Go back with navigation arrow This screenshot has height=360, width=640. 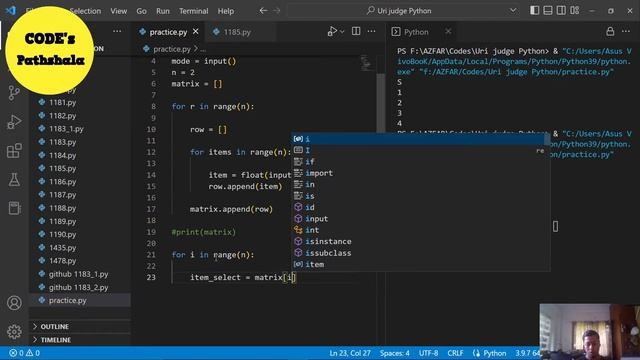coord(263,11)
